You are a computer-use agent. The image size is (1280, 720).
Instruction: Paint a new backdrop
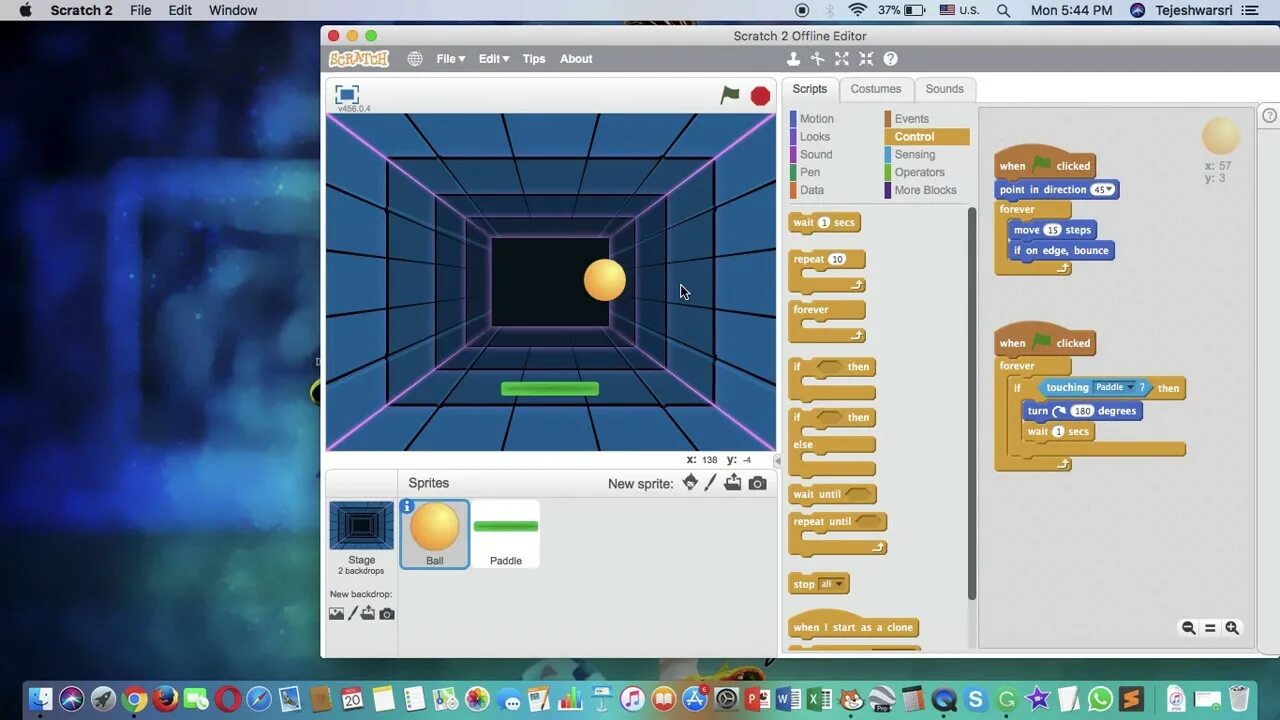[352, 613]
